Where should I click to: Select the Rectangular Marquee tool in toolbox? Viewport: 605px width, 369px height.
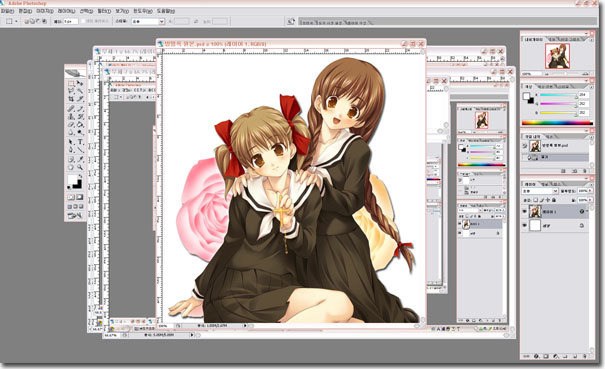point(71,83)
